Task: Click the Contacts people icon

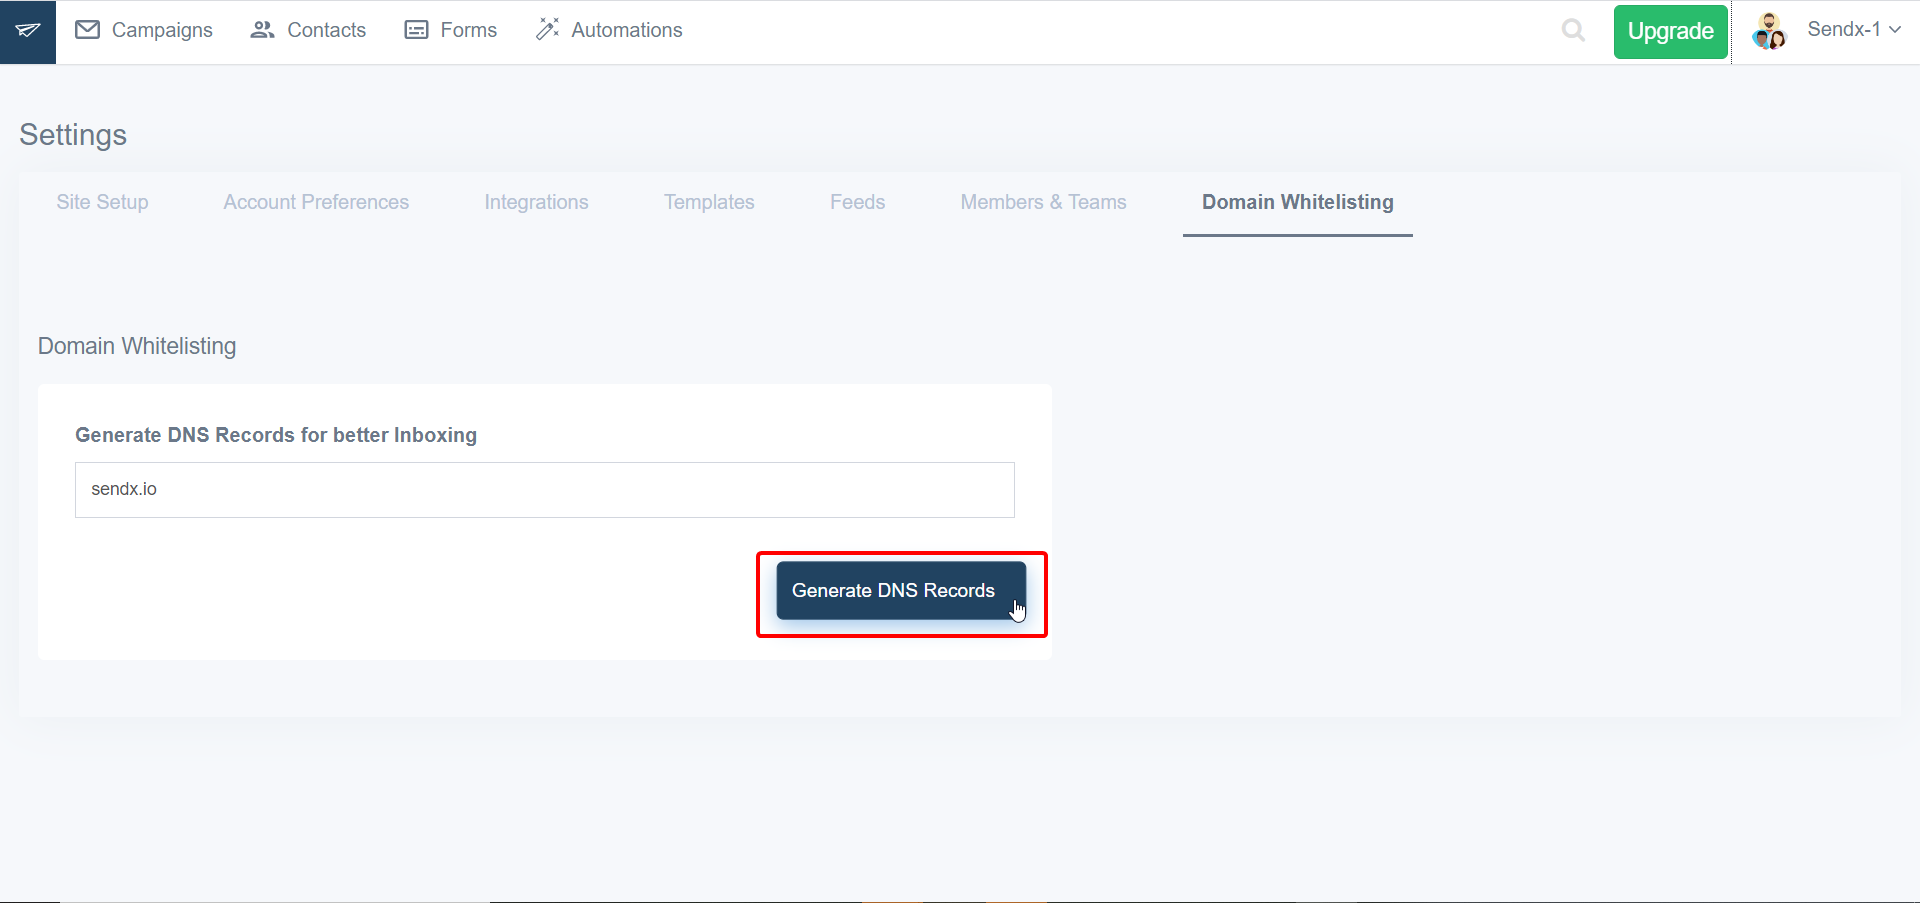Action: [262, 30]
